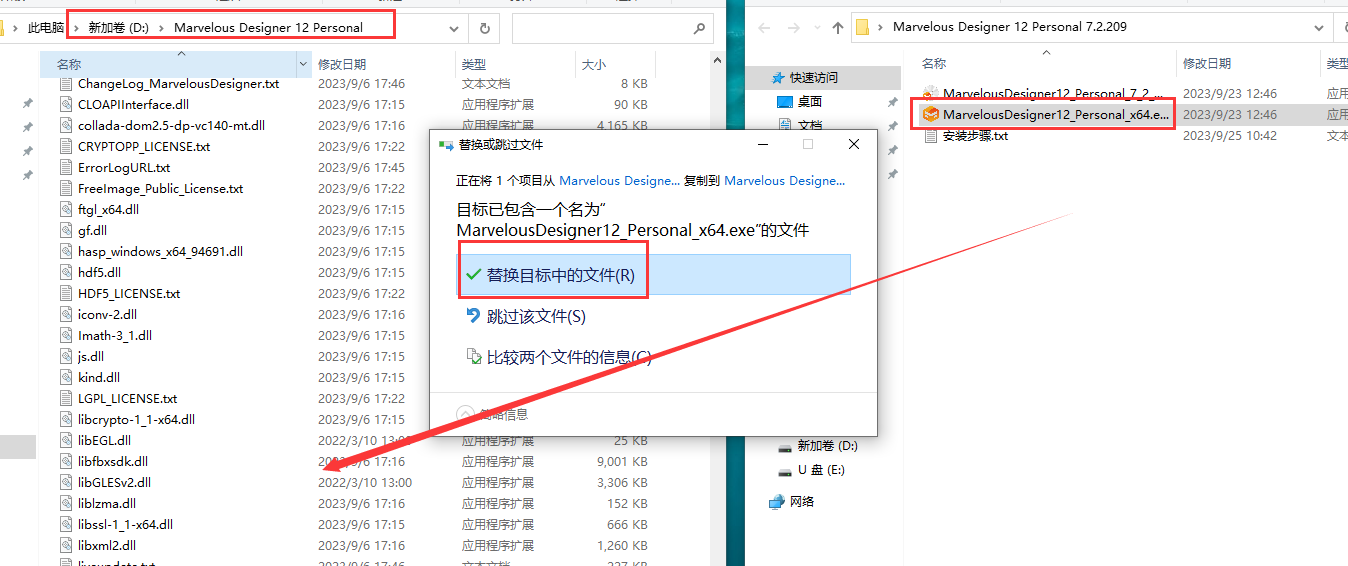Click the libcrypto-1_1-x64.dll file icon
This screenshot has height=566, width=1348.
click(67, 420)
